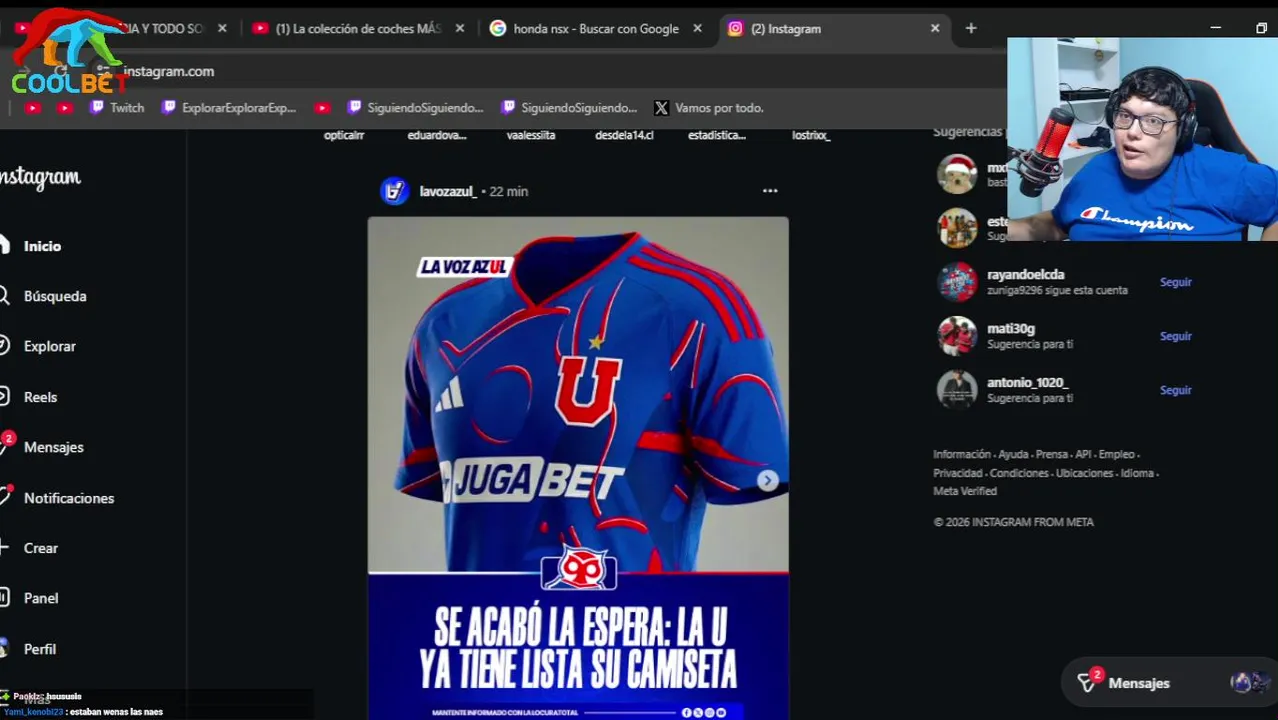Open the estadistica... story
This screenshot has height=720, width=1278.
tap(717, 135)
